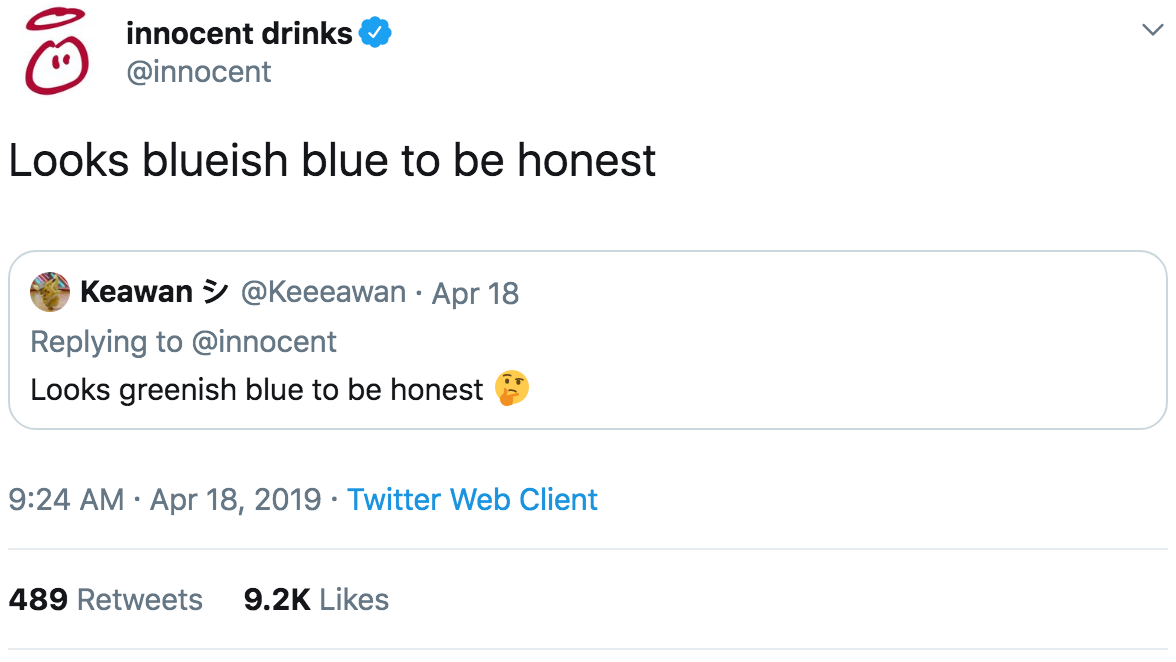1176x662 pixels.
Task: Click the @innocent handle under the account name
Action: pyautogui.click(x=198, y=72)
